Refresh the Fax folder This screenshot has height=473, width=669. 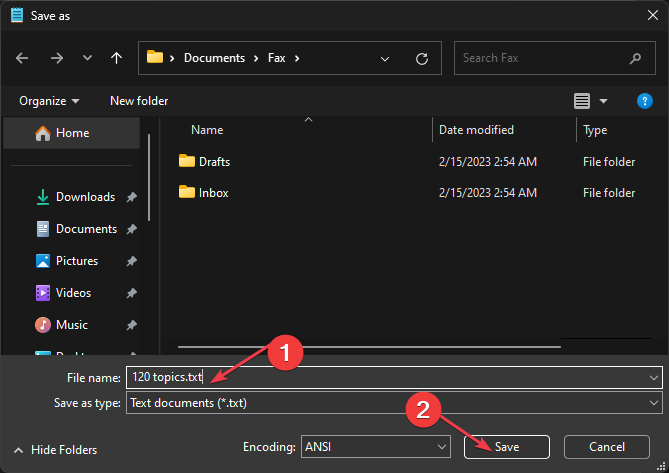[x=422, y=58]
